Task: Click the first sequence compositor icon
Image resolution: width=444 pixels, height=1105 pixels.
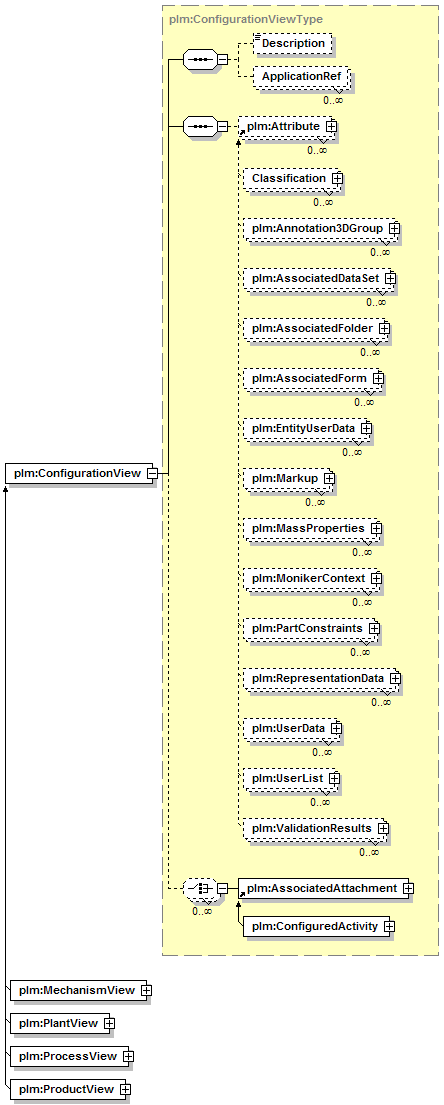Action: [x=199, y=59]
